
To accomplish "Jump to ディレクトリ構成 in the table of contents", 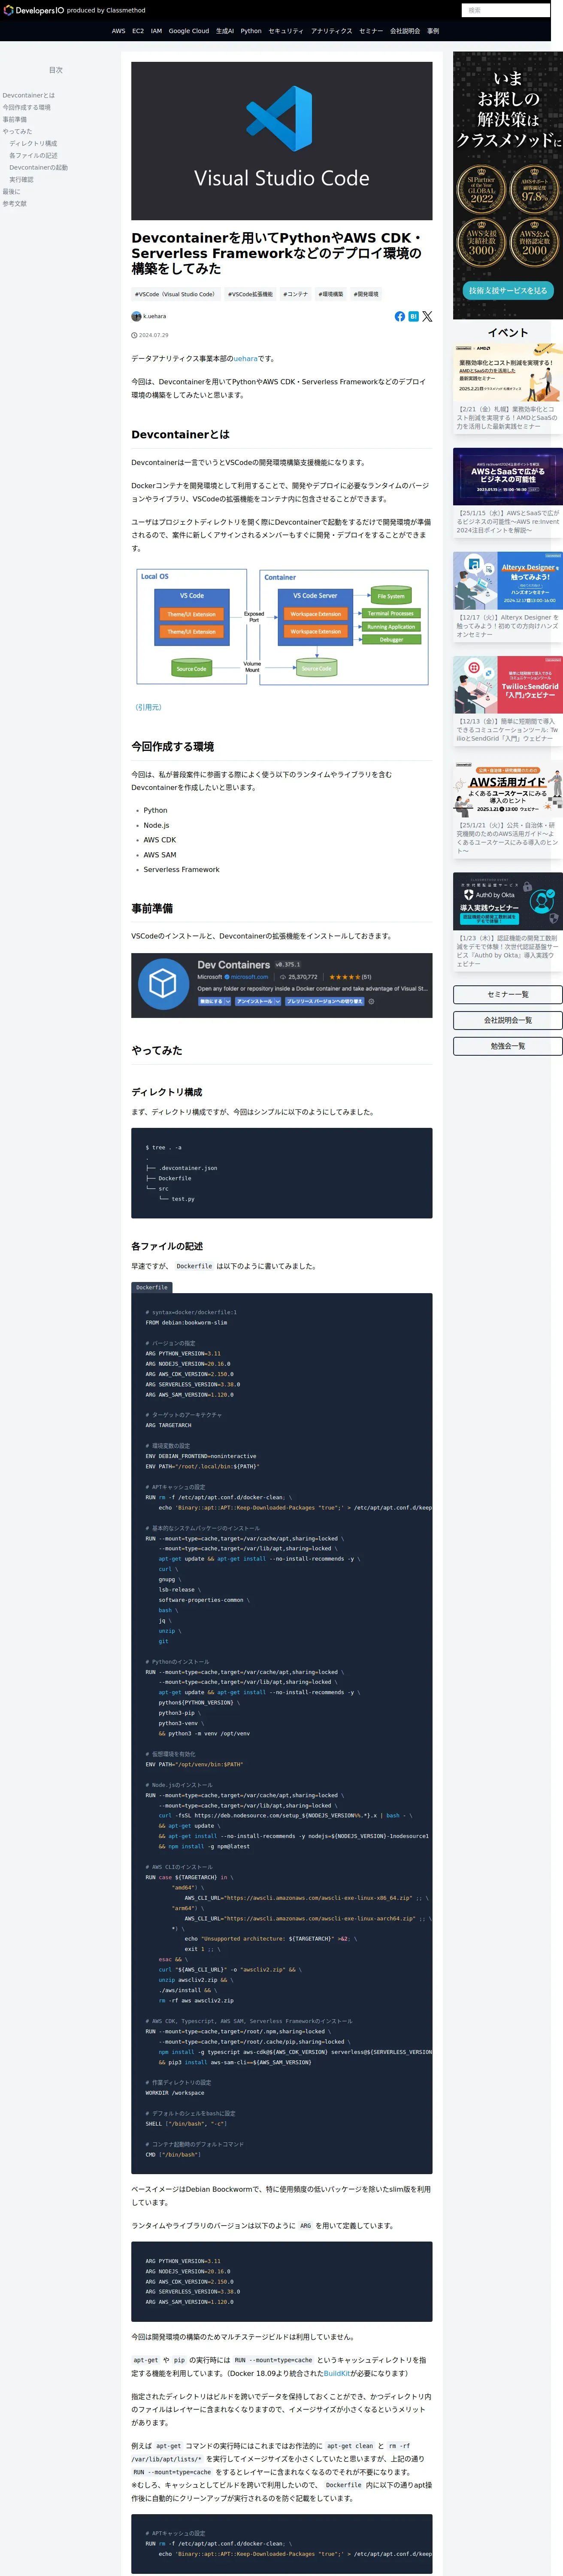I will pyautogui.click(x=33, y=143).
